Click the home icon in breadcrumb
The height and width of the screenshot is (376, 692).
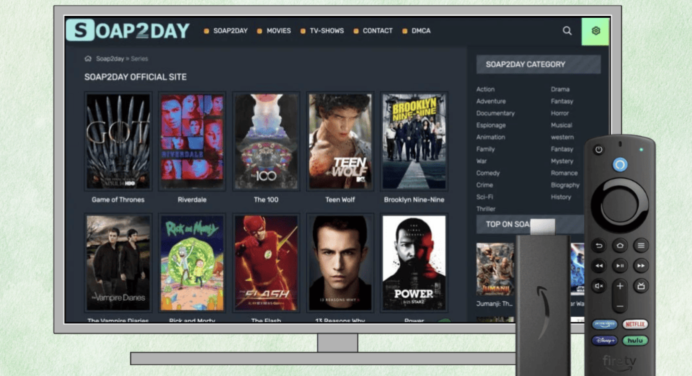88,59
